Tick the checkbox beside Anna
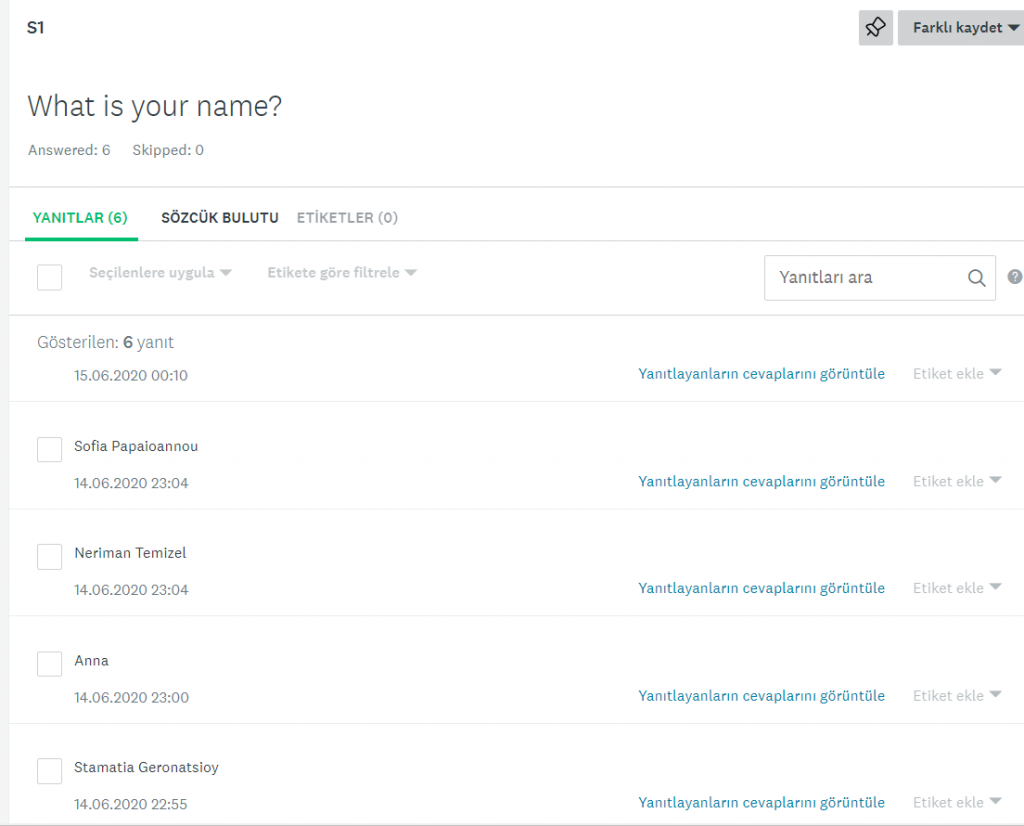Image resolution: width=1024 pixels, height=826 pixels. pyautogui.click(x=49, y=664)
